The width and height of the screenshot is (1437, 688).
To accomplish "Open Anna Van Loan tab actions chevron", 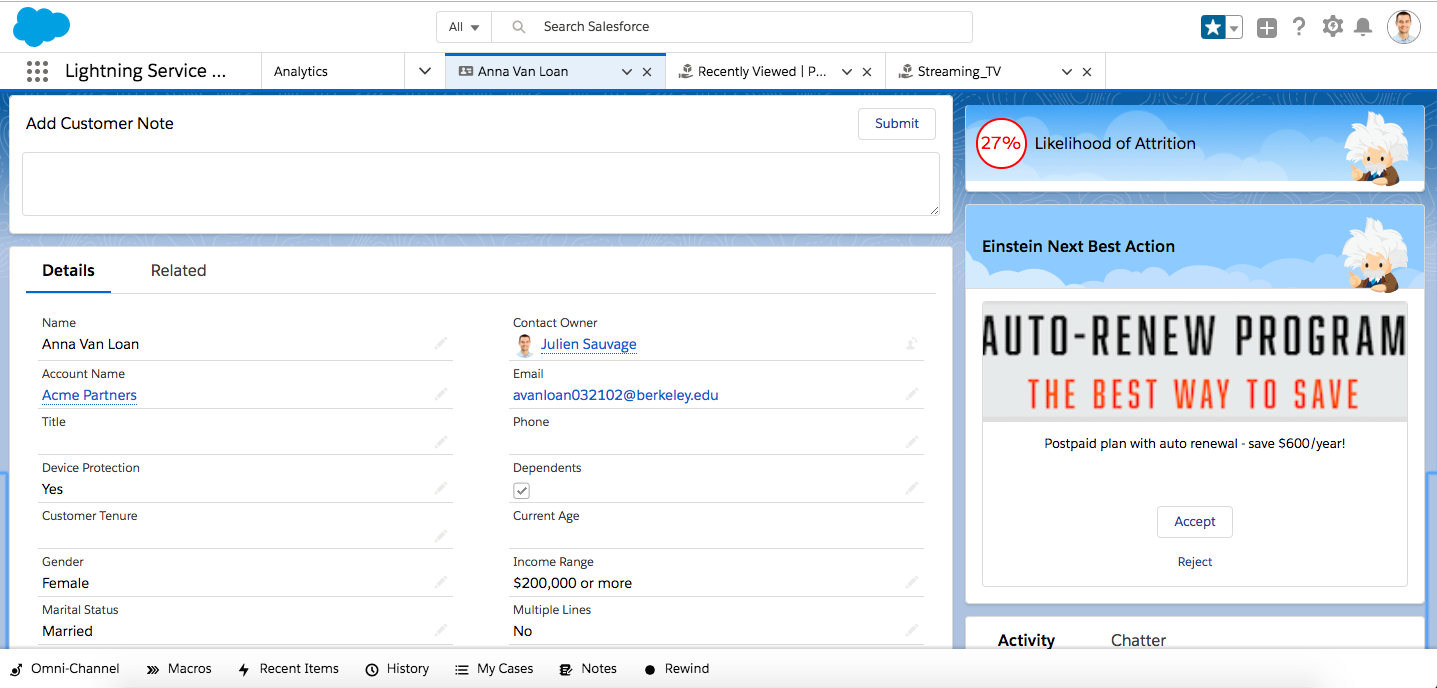I will point(627,72).
